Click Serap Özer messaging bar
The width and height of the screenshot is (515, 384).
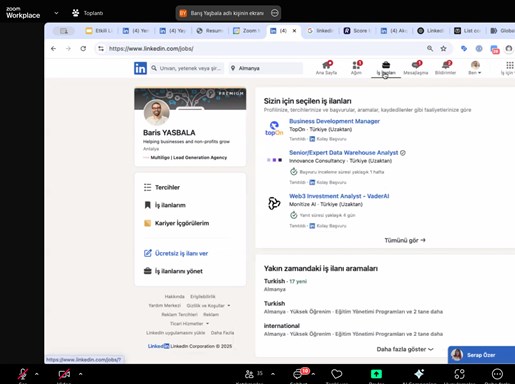tap(481, 355)
